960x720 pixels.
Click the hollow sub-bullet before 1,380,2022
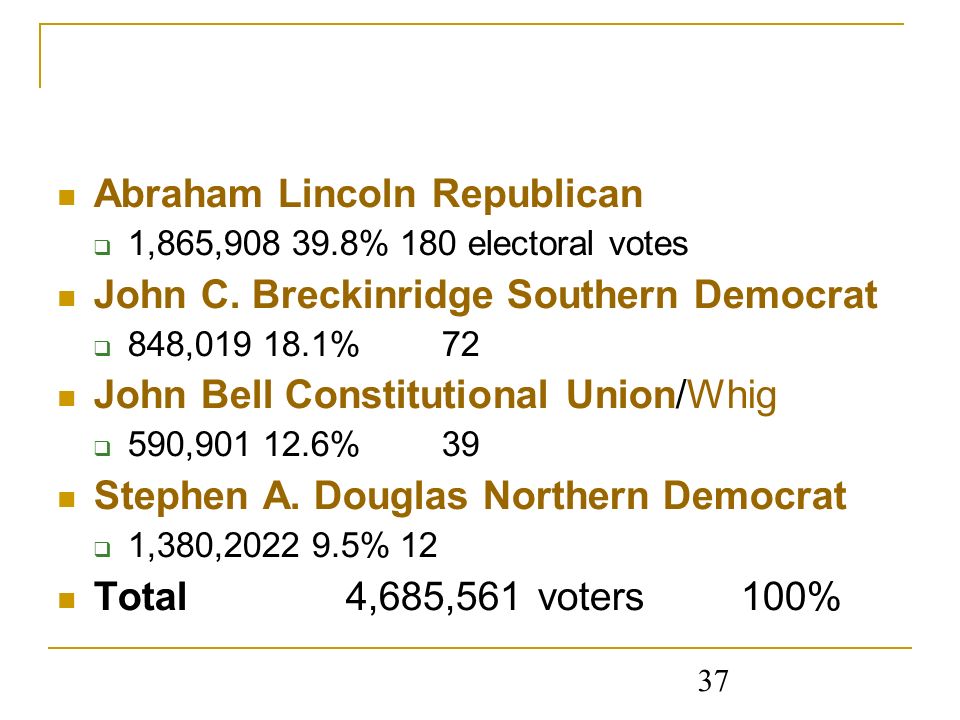[102, 549]
